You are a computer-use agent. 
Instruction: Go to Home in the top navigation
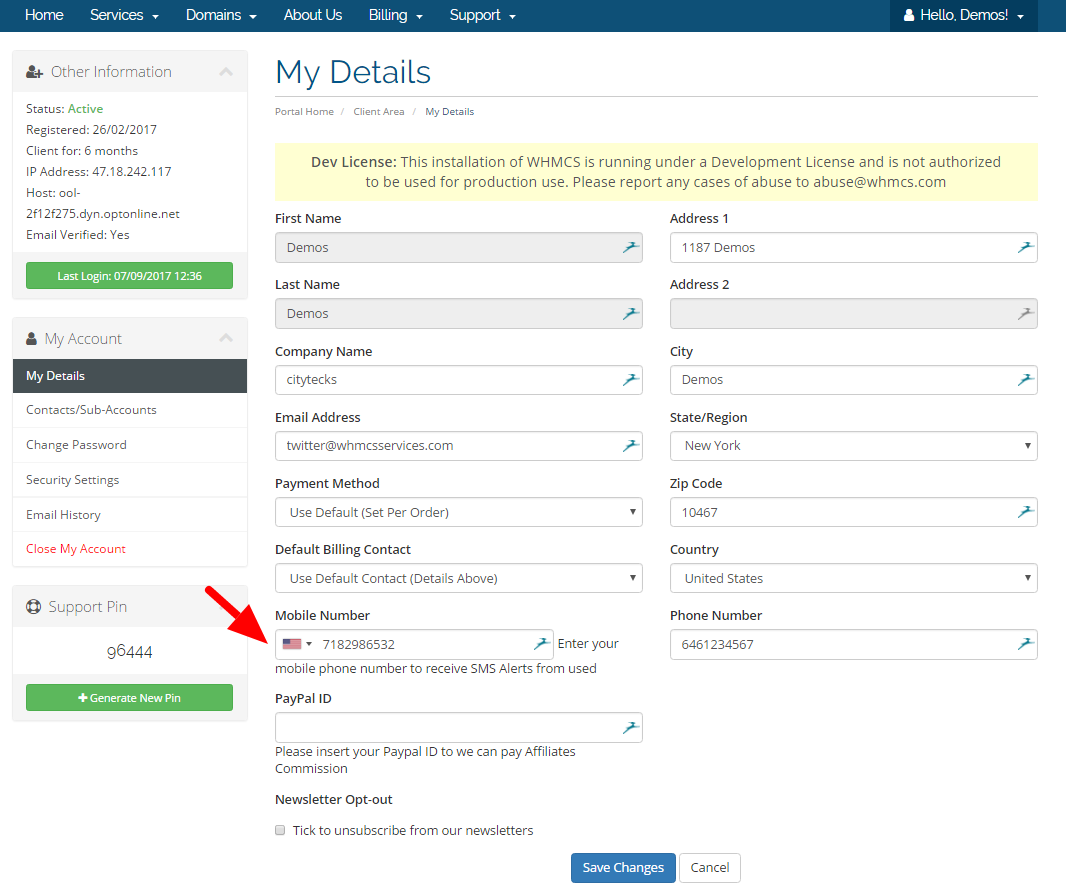point(44,15)
